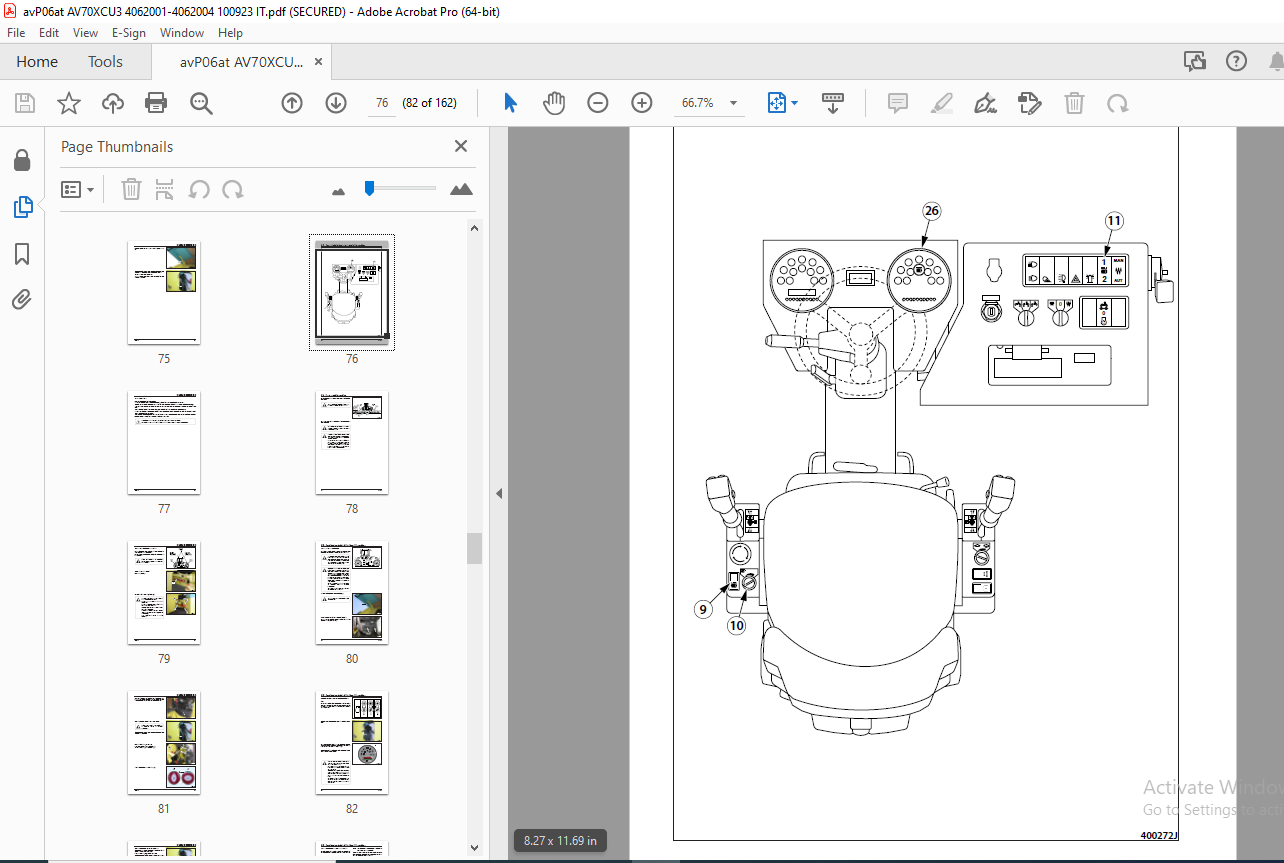The image size is (1284, 863).
Task: Select the page 75 thumbnail
Action: [164, 293]
